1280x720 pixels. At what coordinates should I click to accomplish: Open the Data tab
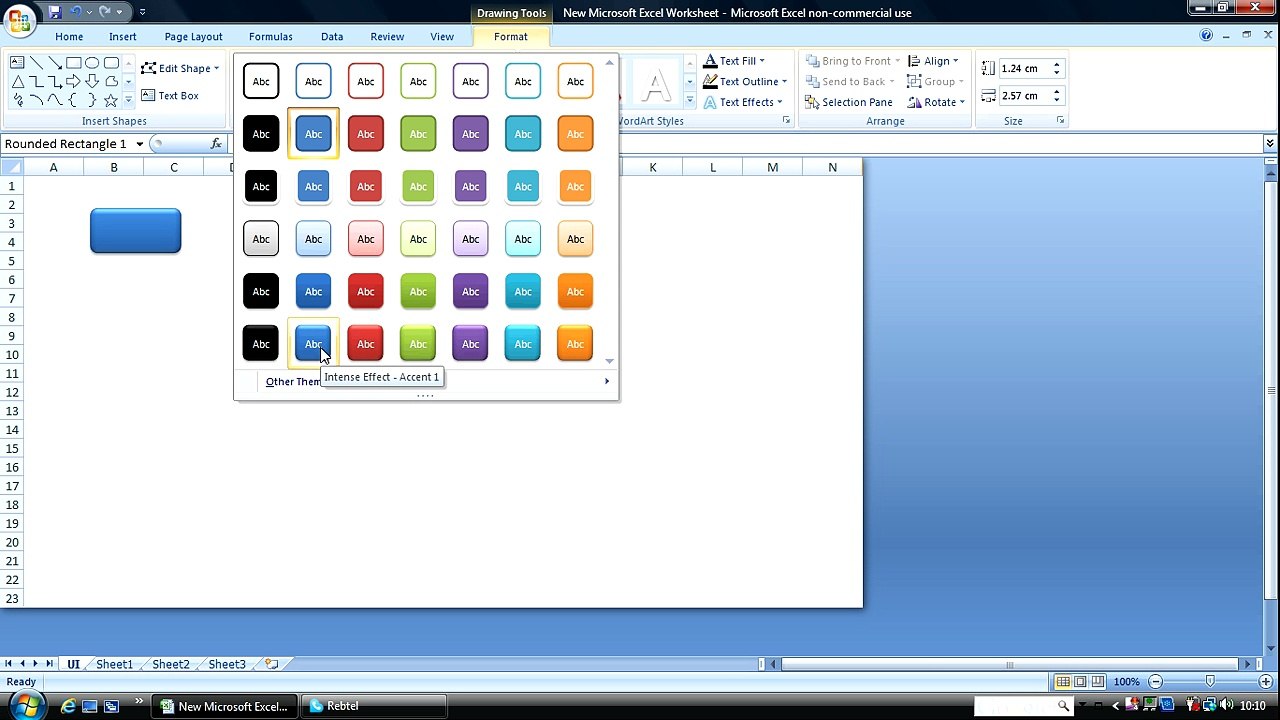[332, 36]
